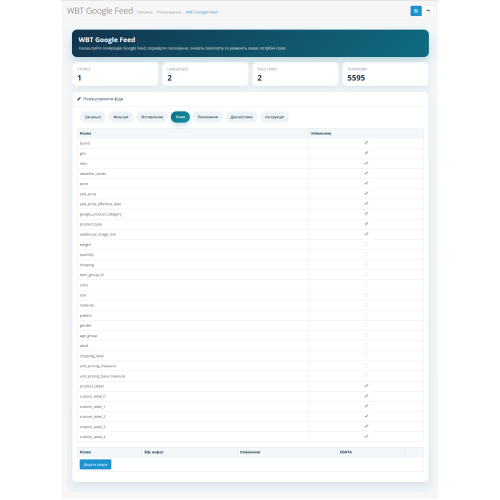
Task: Click the 'CDATA' column header
Action: (x=346, y=452)
